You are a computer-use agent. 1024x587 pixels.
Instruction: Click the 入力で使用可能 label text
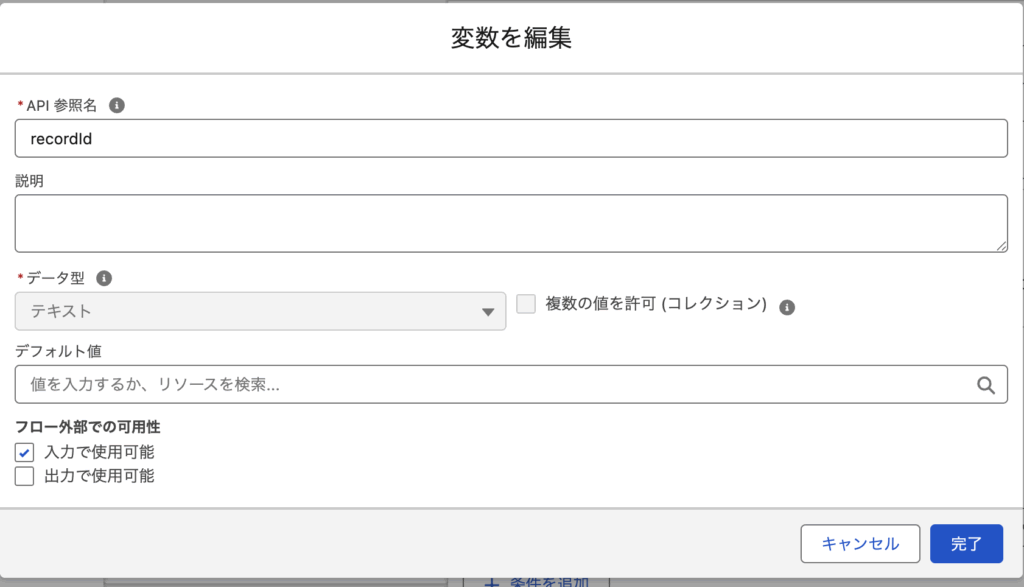click(99, 452)
